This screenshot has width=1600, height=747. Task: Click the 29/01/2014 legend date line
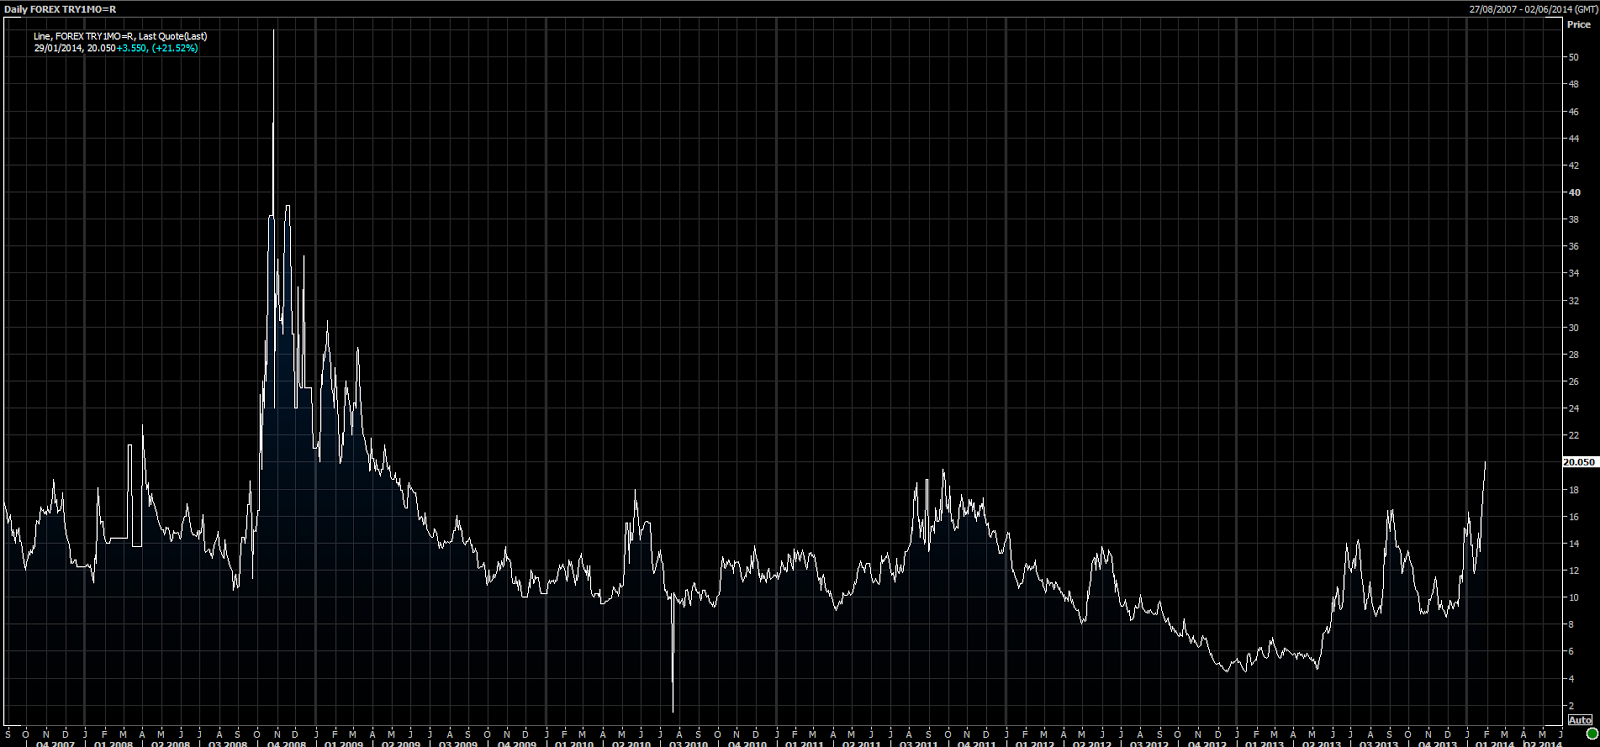[x=116, y=48]
